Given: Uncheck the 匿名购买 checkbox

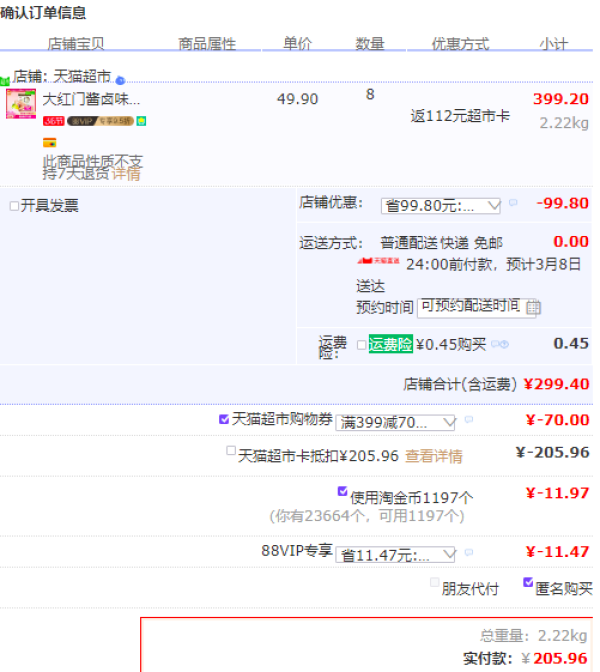Looking at the screenshot, I should [528, 582].
